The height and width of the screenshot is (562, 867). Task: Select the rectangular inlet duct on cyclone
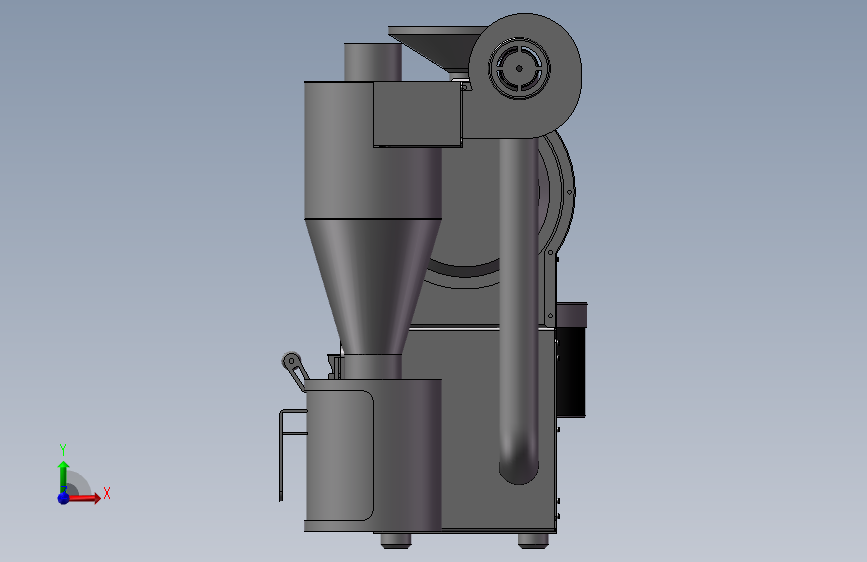(417, 114)
